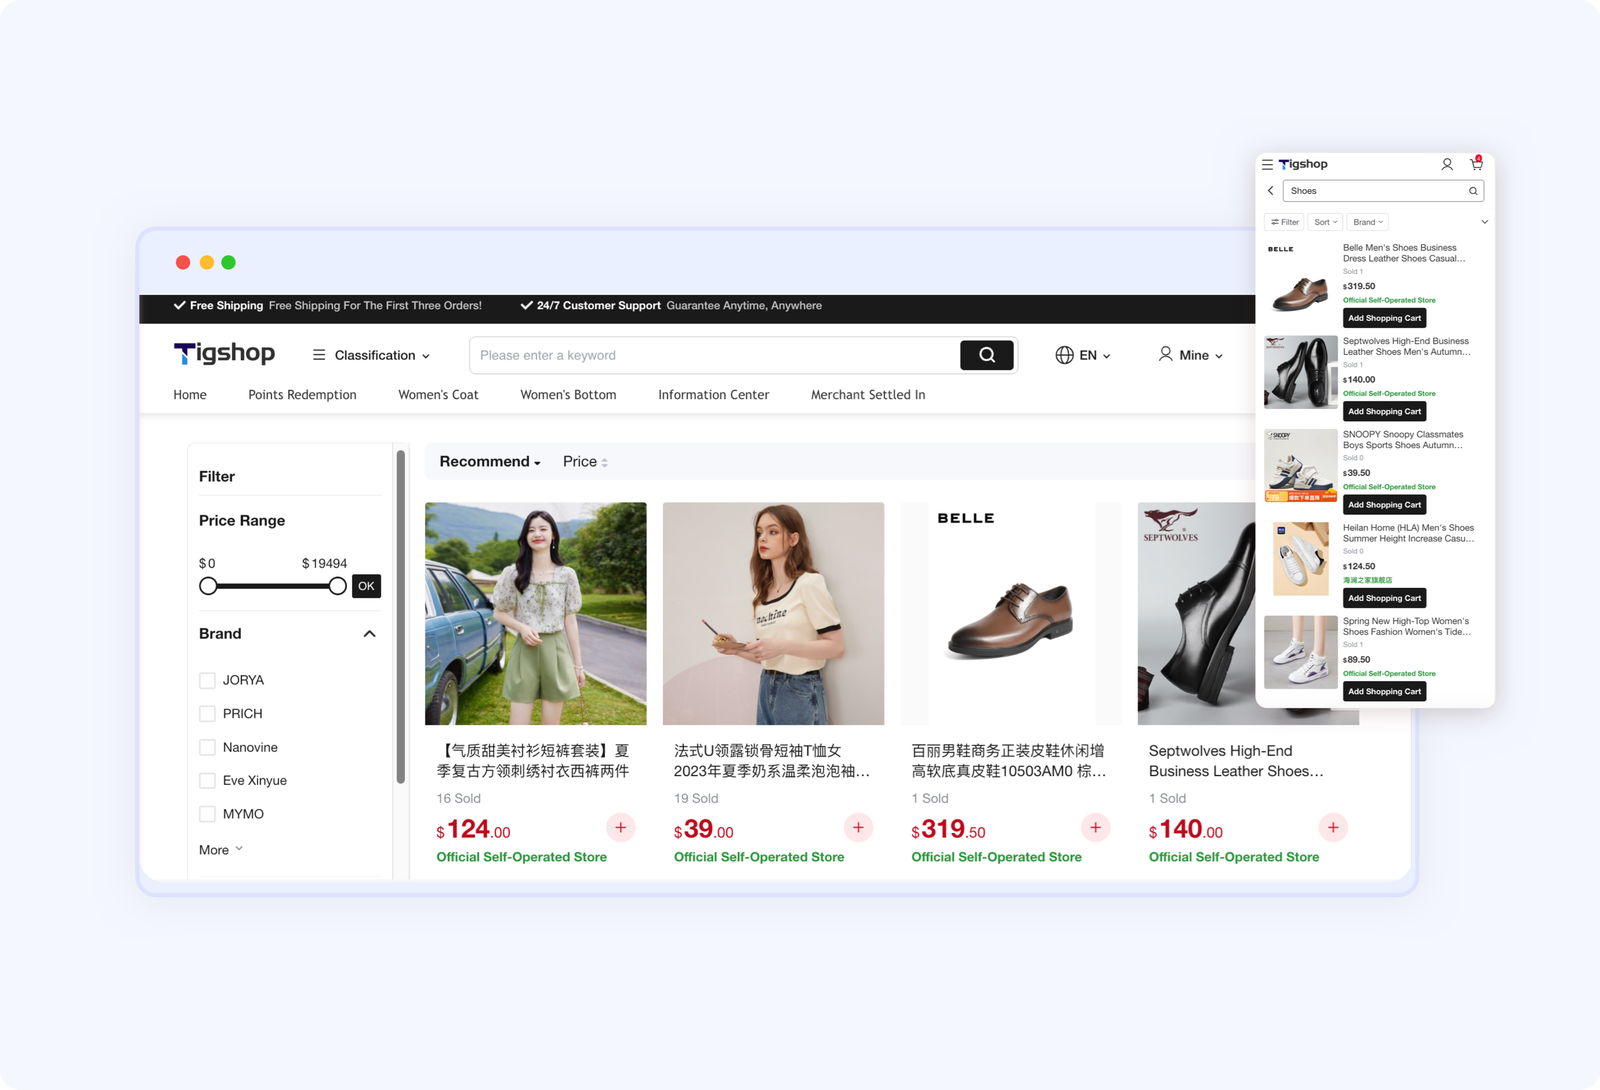Viewport: 1600px width, 1090px height.
Task: Add the $124.00 outfit to cart
Action: coord(620,827)
